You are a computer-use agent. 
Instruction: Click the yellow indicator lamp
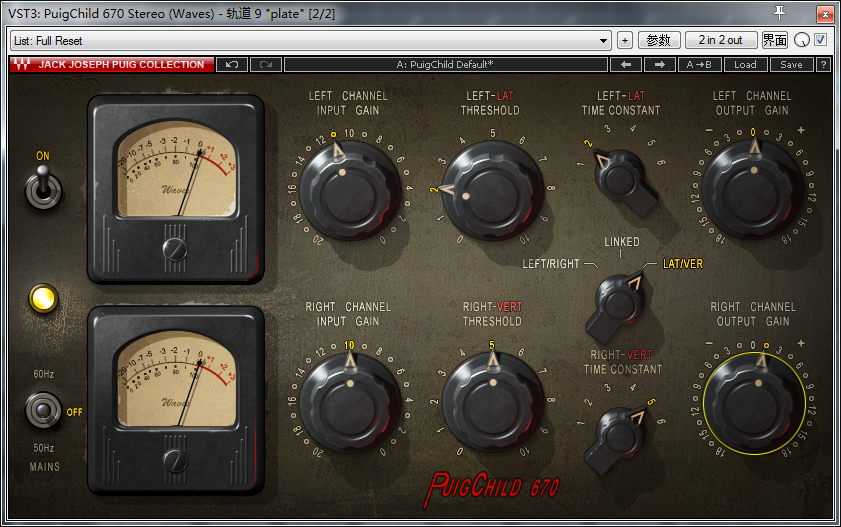[43, 299]
